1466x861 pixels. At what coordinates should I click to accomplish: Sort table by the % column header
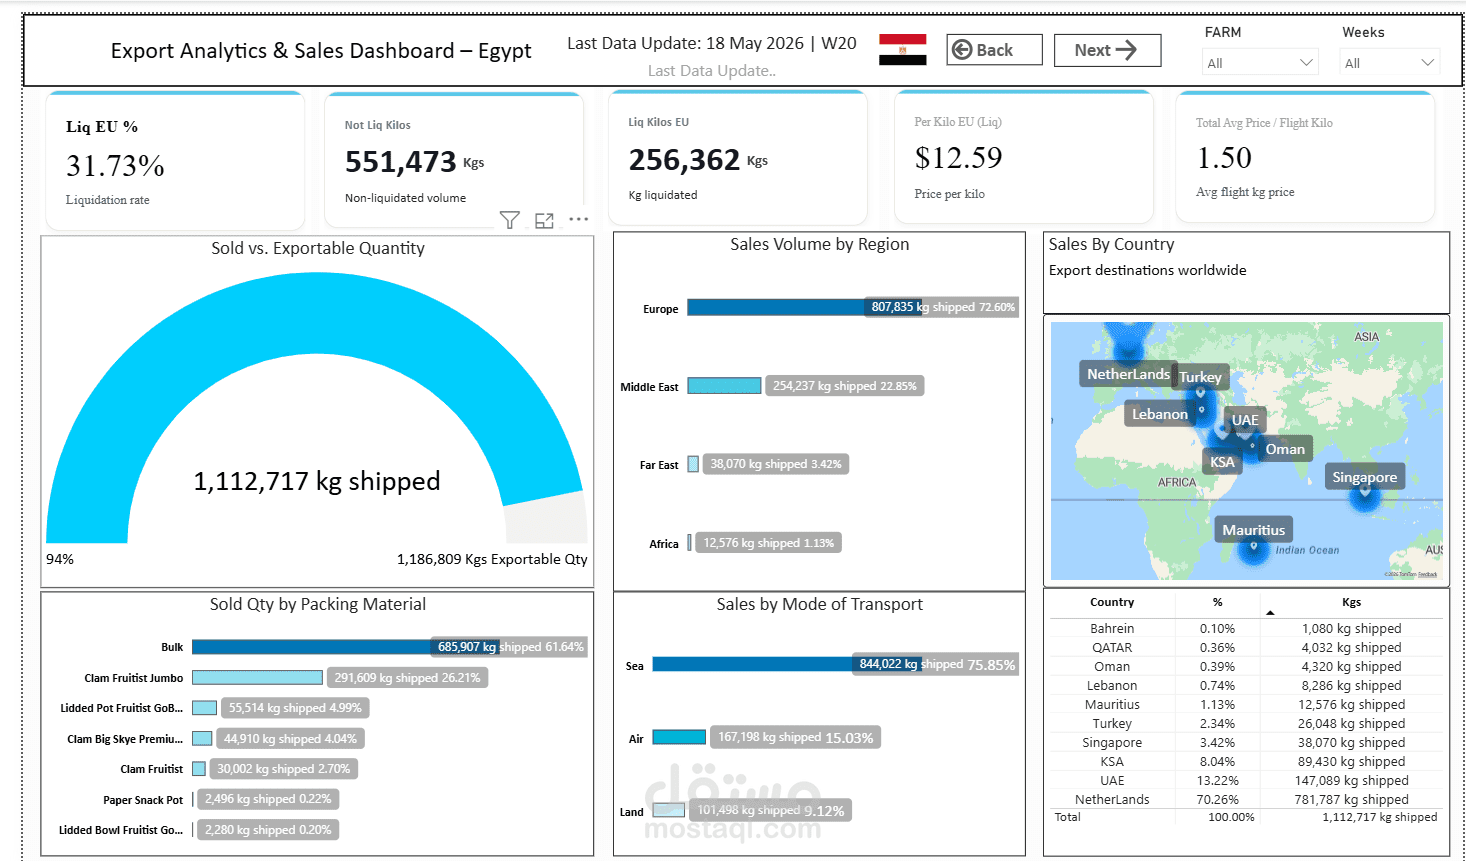[1217, 602]
